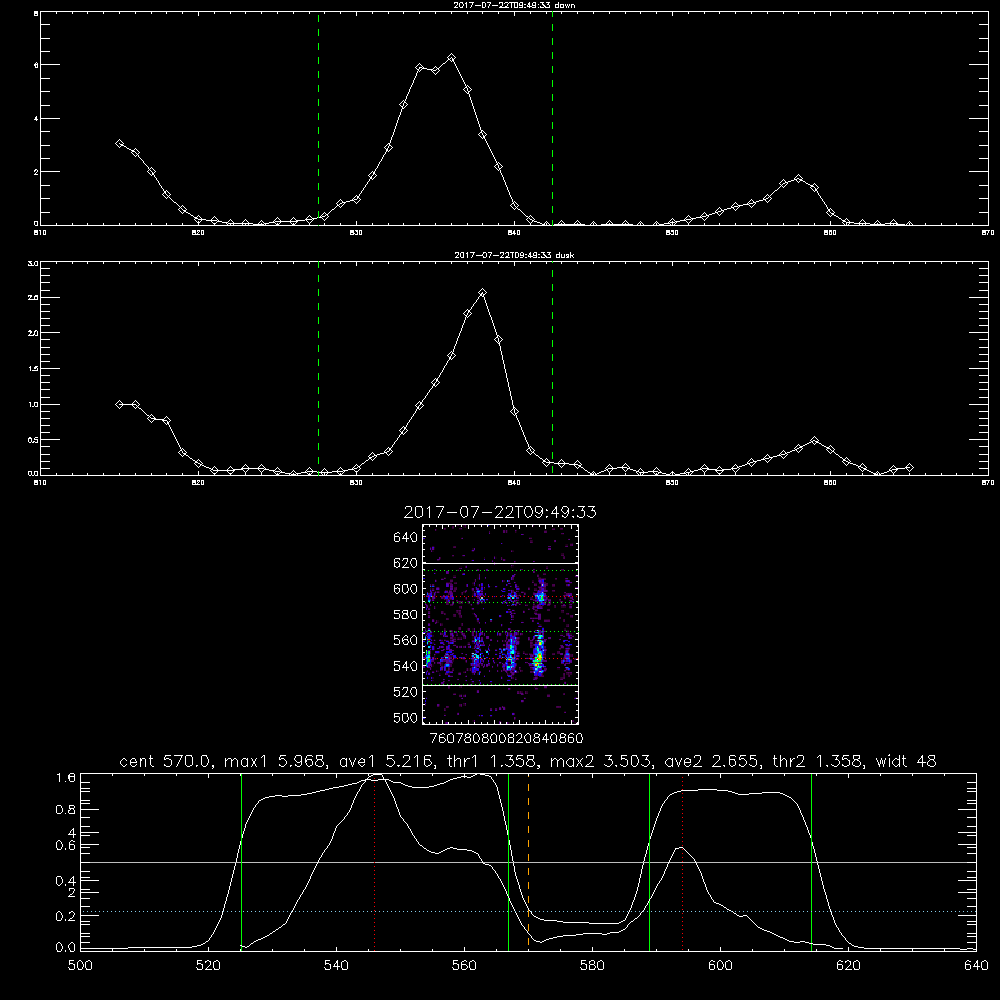Viewport: 1000px width, 1000px height.
Task: Select the left green dashed line in dawn plot
Action: click(318, 118)
